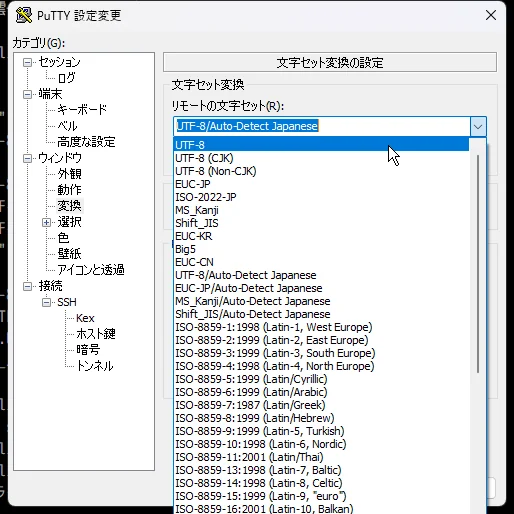Choose Big5 option
This screenshot has width=514, height=514.
point(321,249)
